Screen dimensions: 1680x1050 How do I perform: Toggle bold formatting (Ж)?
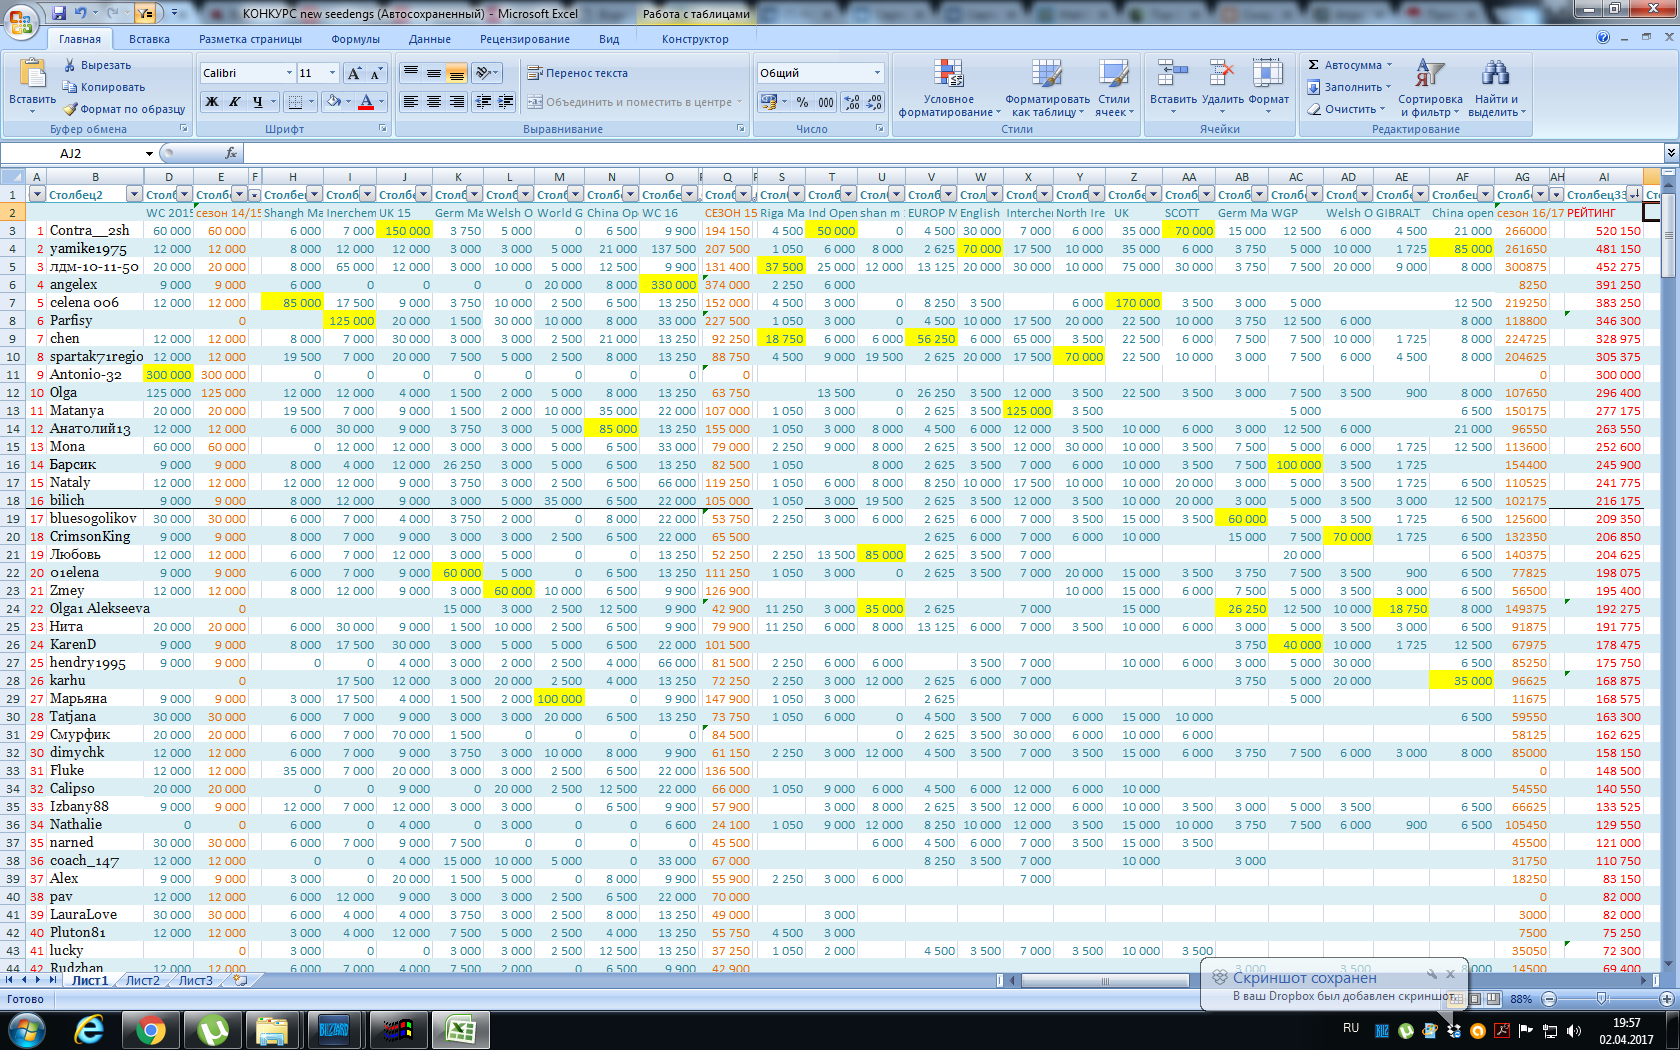(x=211, y=102)
